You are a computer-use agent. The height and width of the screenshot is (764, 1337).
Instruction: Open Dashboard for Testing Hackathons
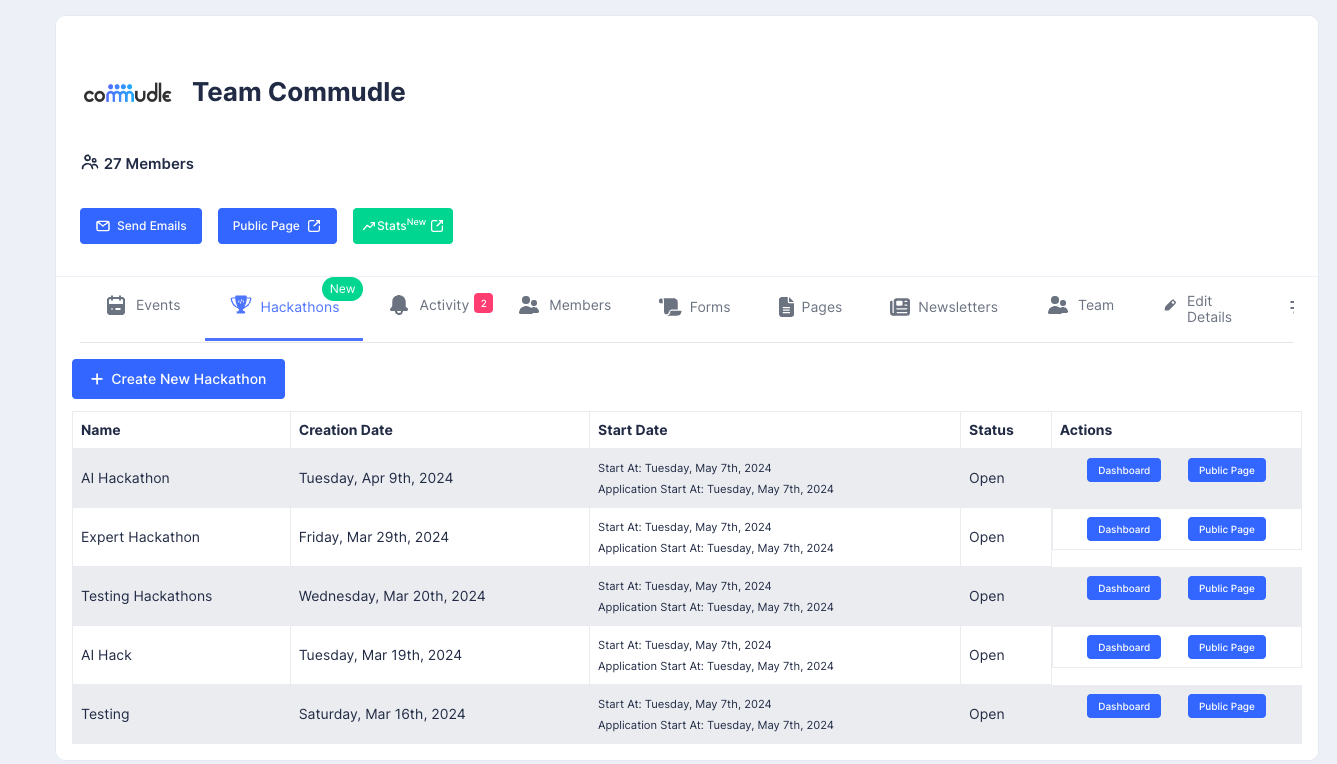[x=1123, y=588]
